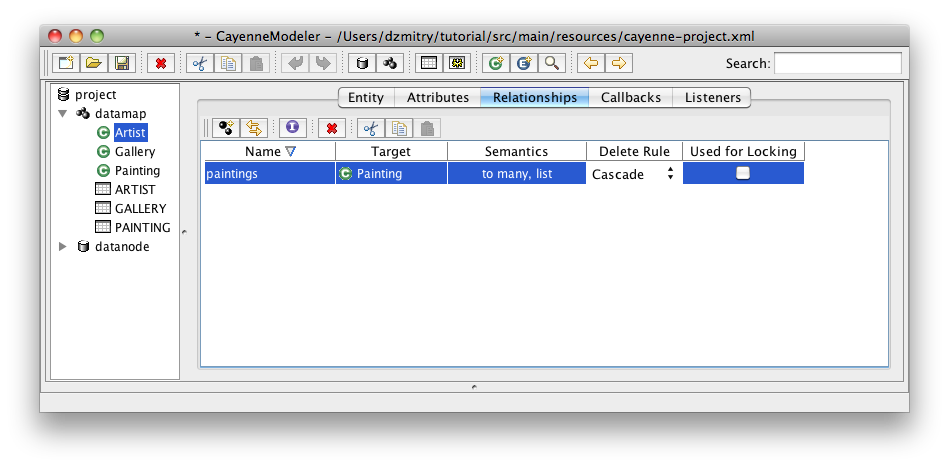The image size is (949, 467).
Task: Click the New Project toolbar icon
Action: [66, 63]
